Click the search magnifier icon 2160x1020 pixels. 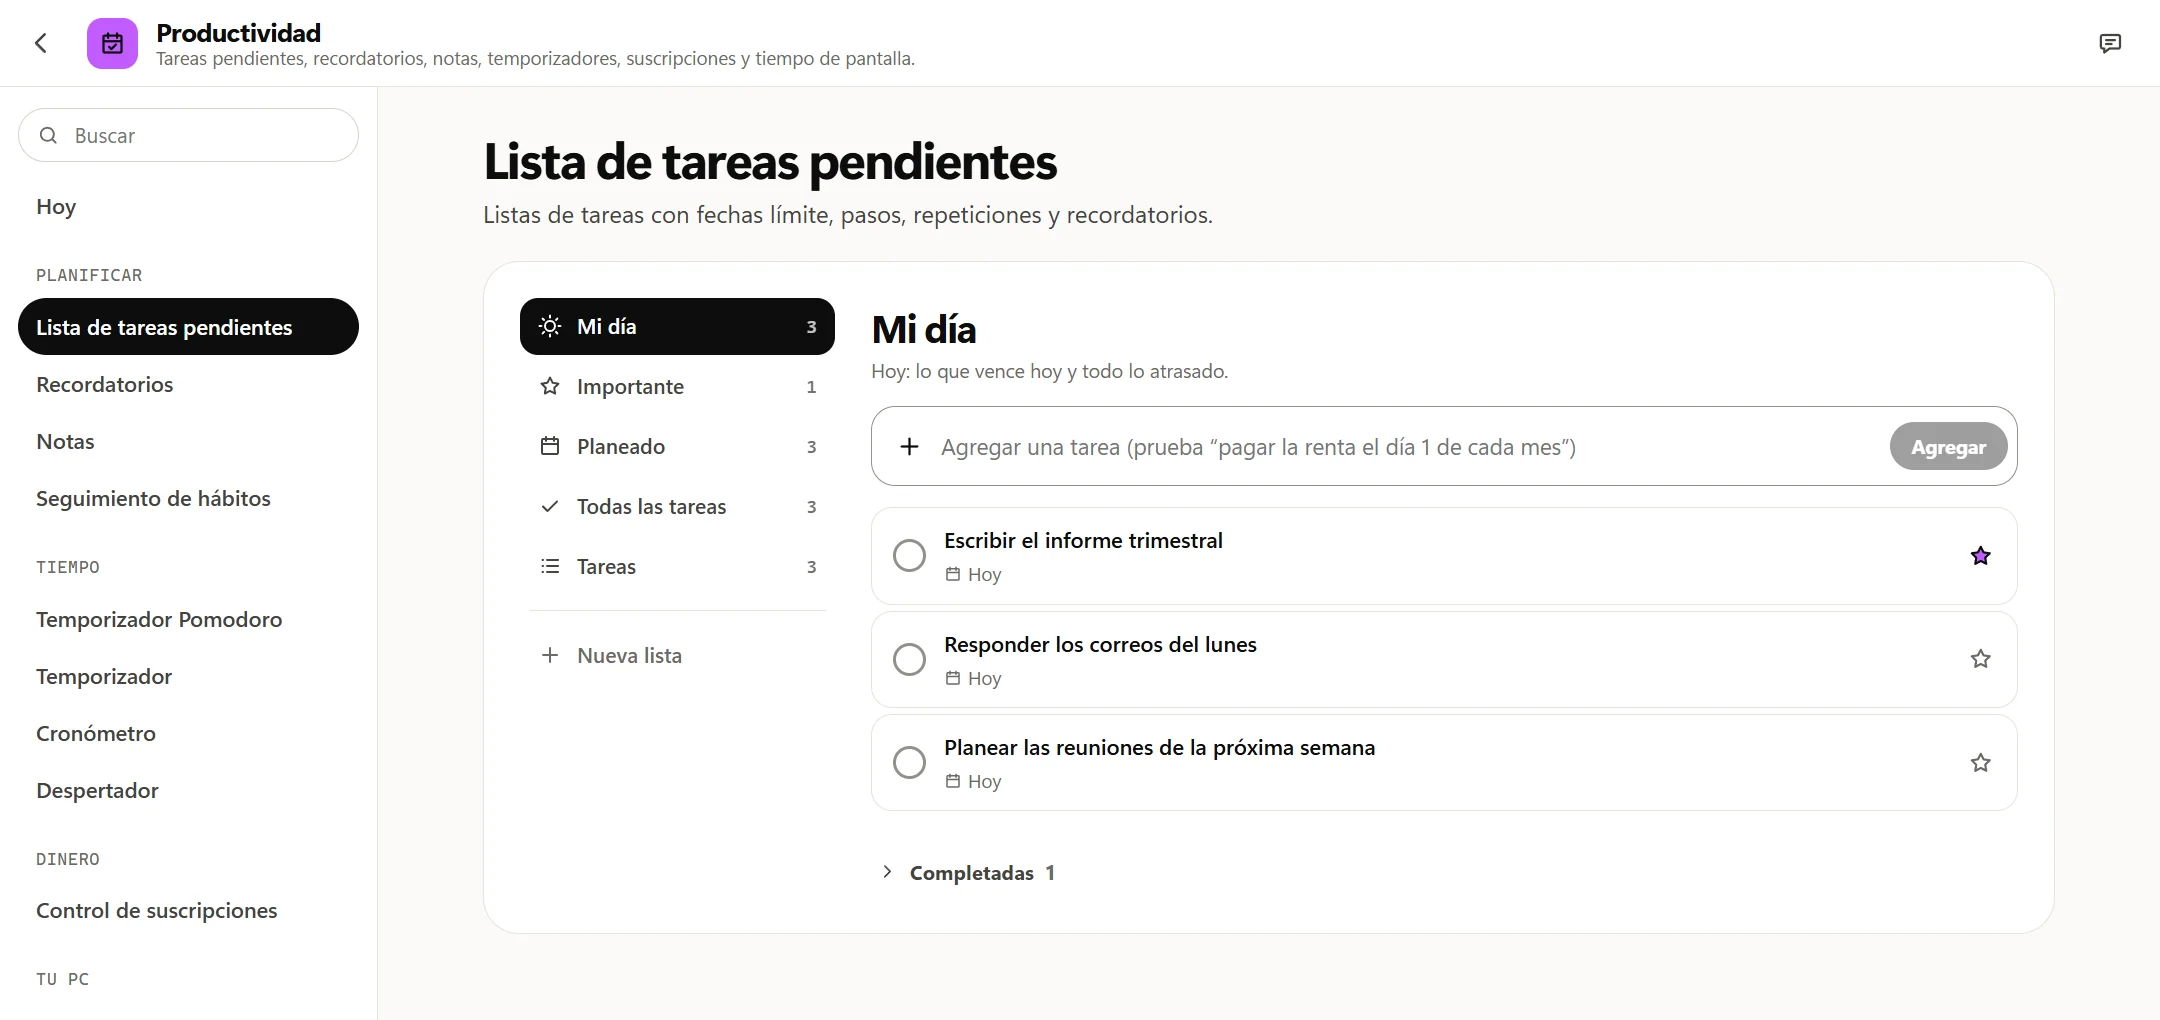[48, 135]
